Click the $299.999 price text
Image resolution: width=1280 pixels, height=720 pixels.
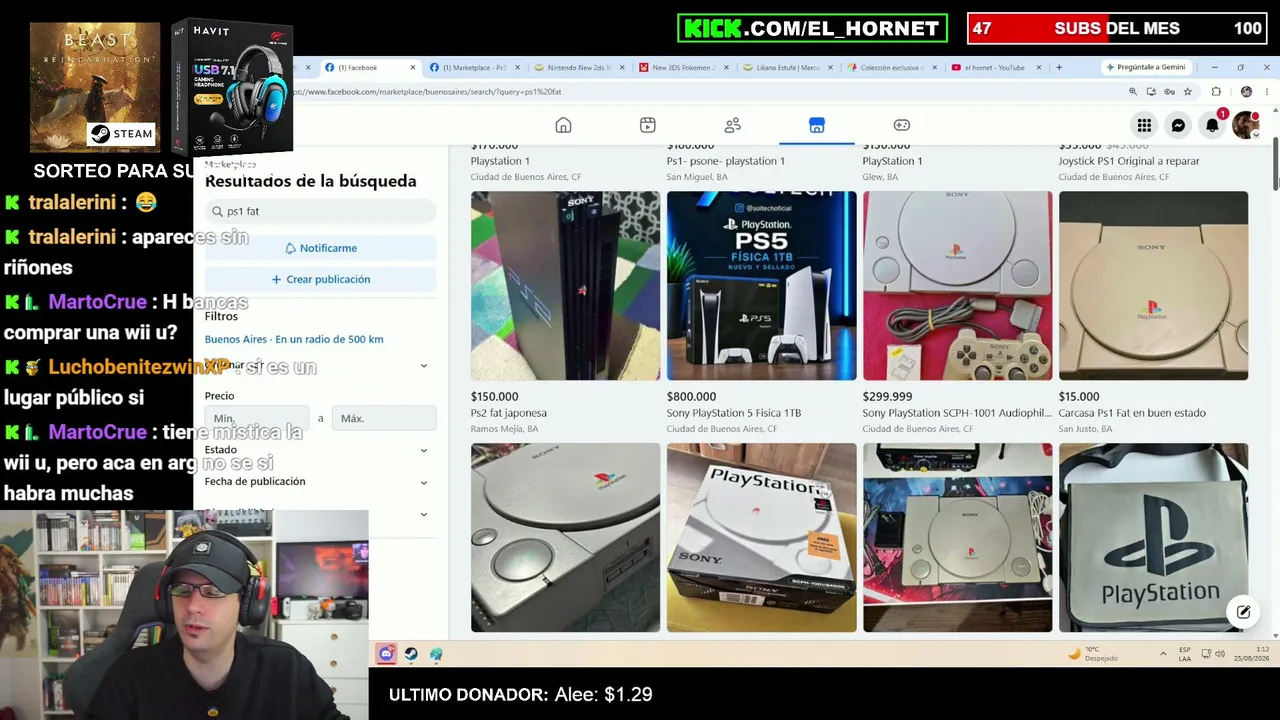click(887, 397)
